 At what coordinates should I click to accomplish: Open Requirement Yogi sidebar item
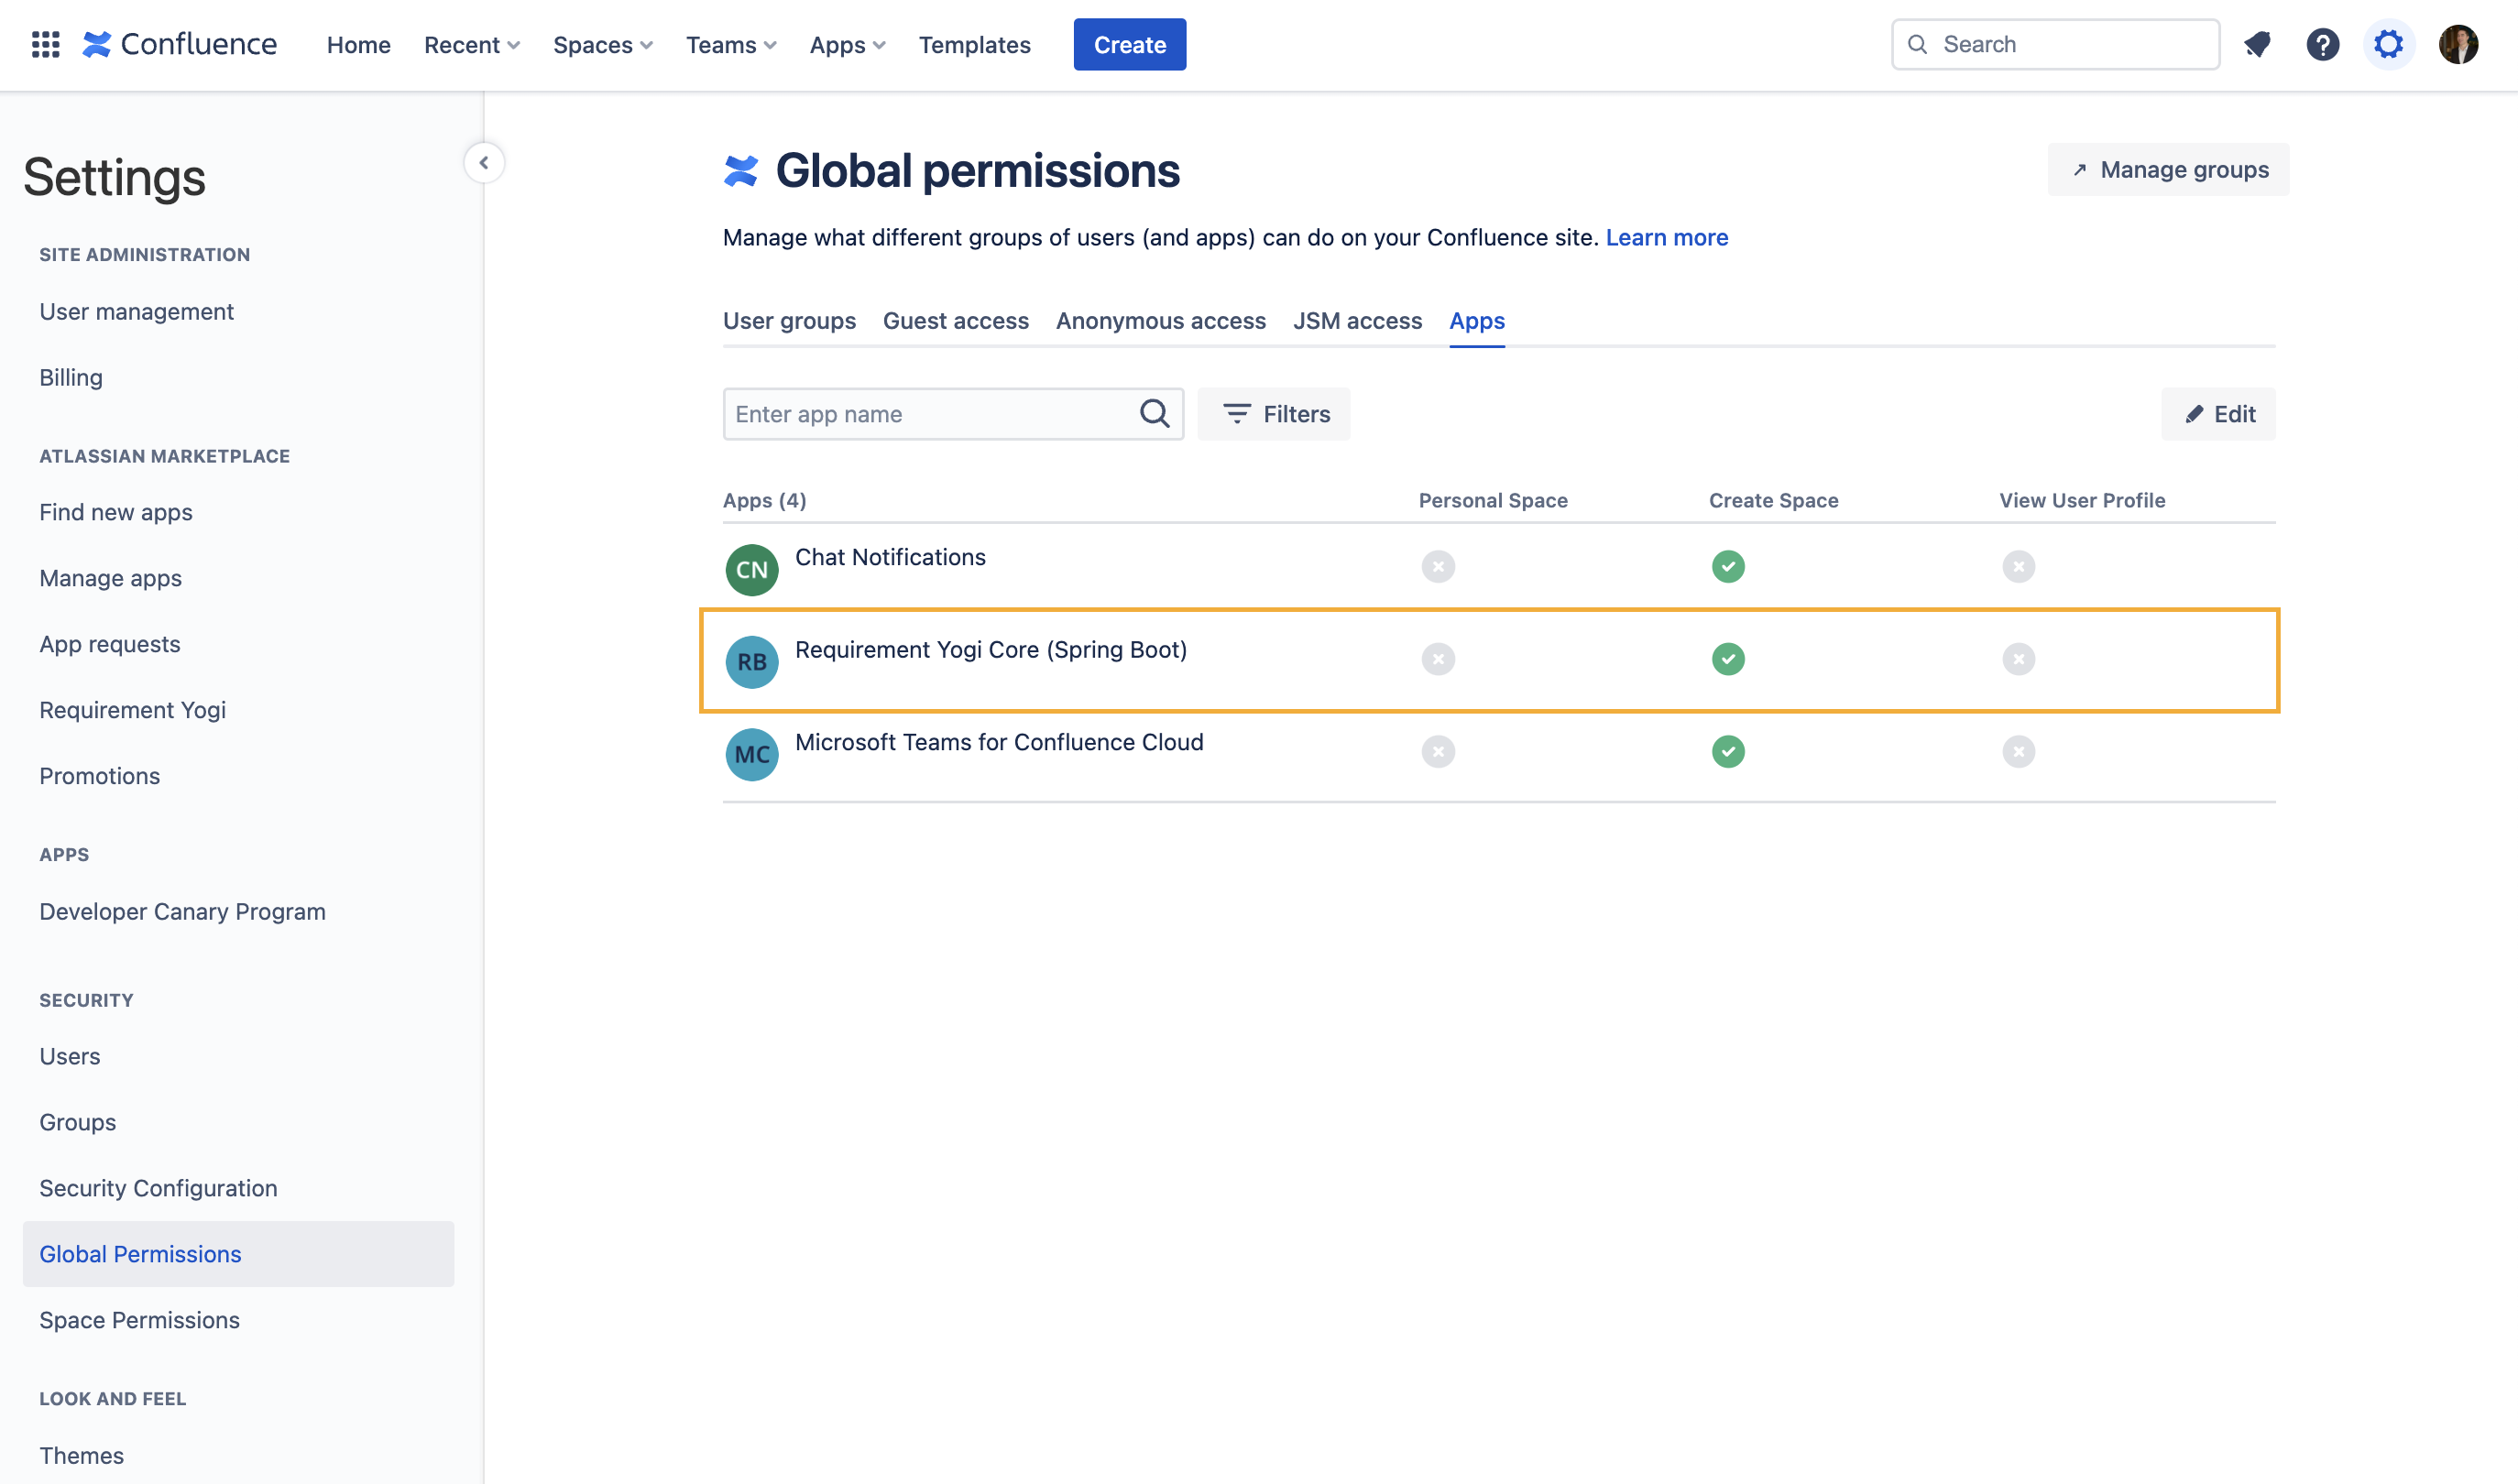[133, 710]
